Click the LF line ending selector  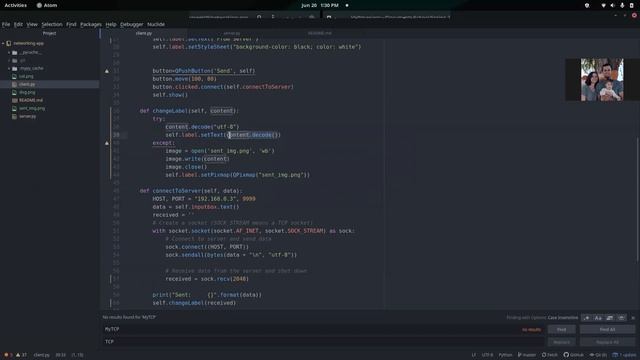point(473,355)
